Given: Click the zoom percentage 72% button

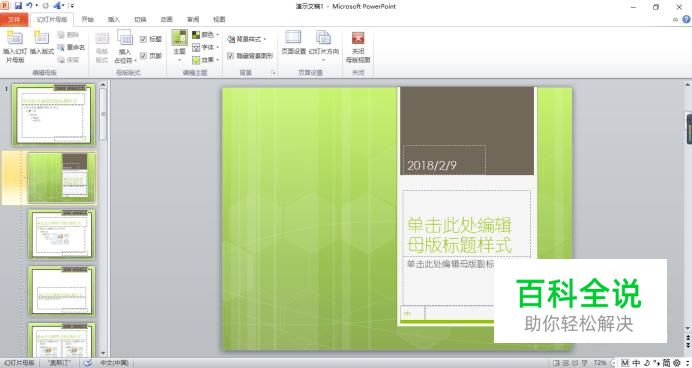Looking at the screenshot, I should (600, 363).
